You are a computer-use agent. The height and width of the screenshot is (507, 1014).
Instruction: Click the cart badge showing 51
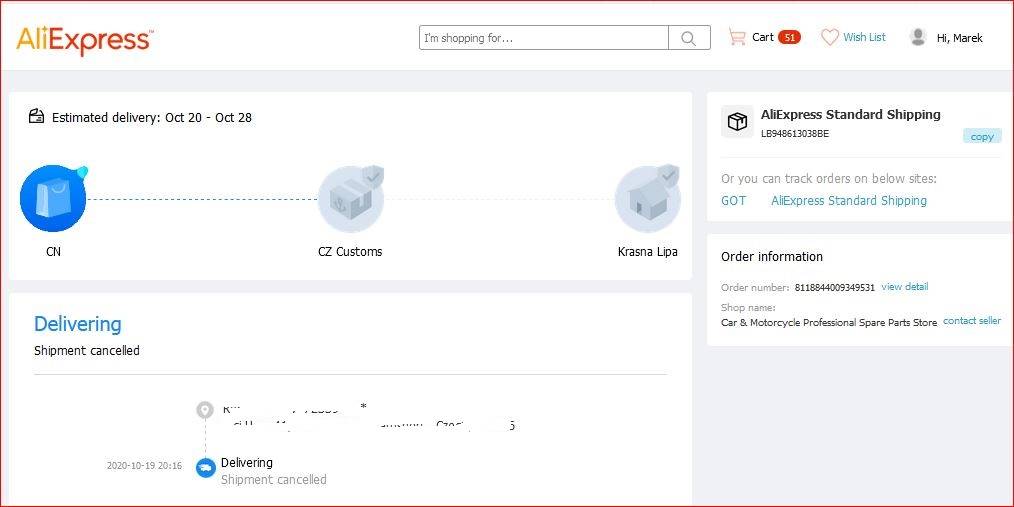coord(789,38)
